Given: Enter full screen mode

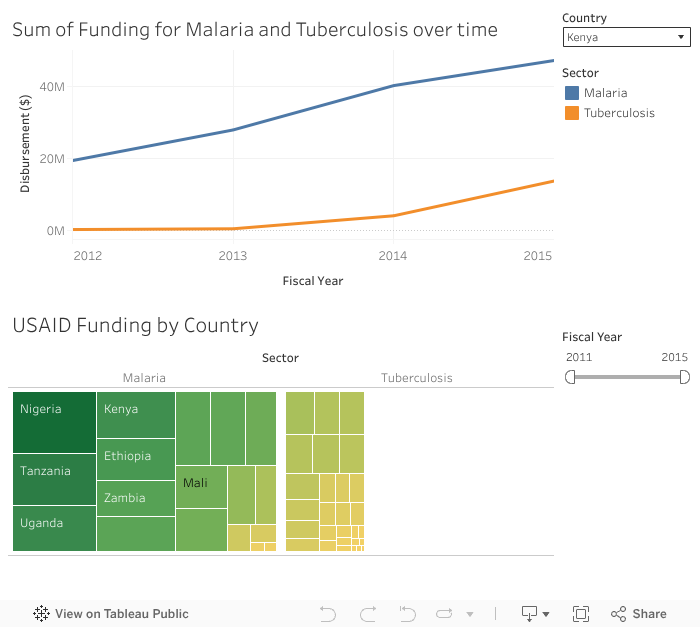Looking at the screenshot, I should (x=581, y=613).
